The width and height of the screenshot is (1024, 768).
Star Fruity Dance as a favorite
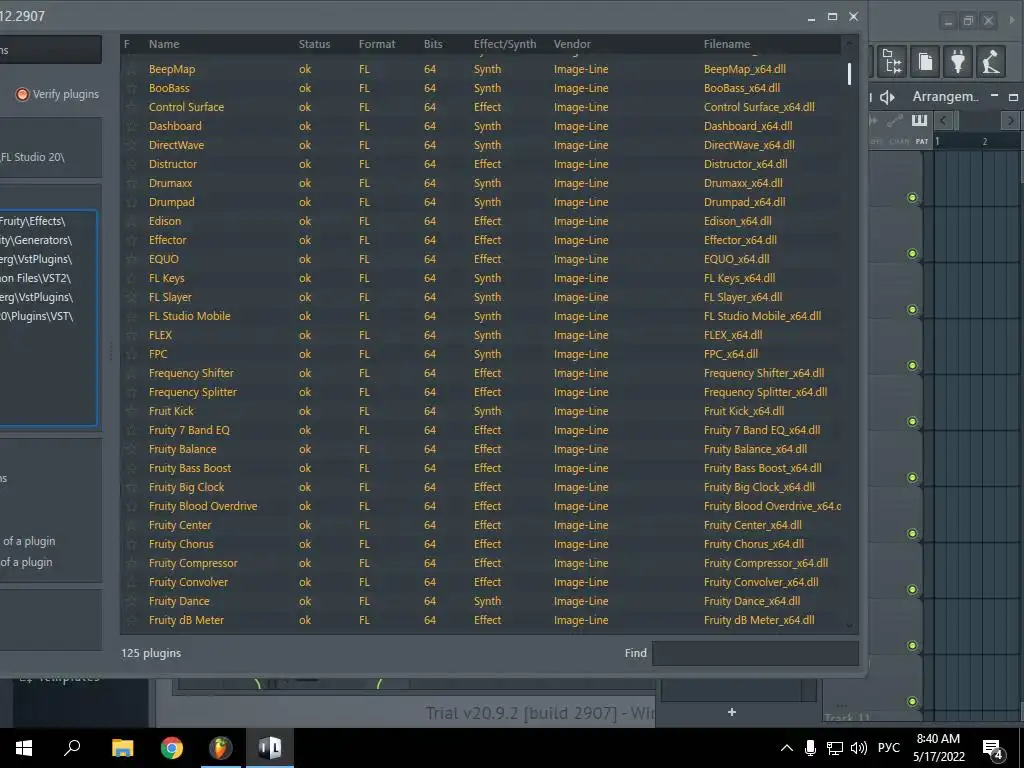131,601
